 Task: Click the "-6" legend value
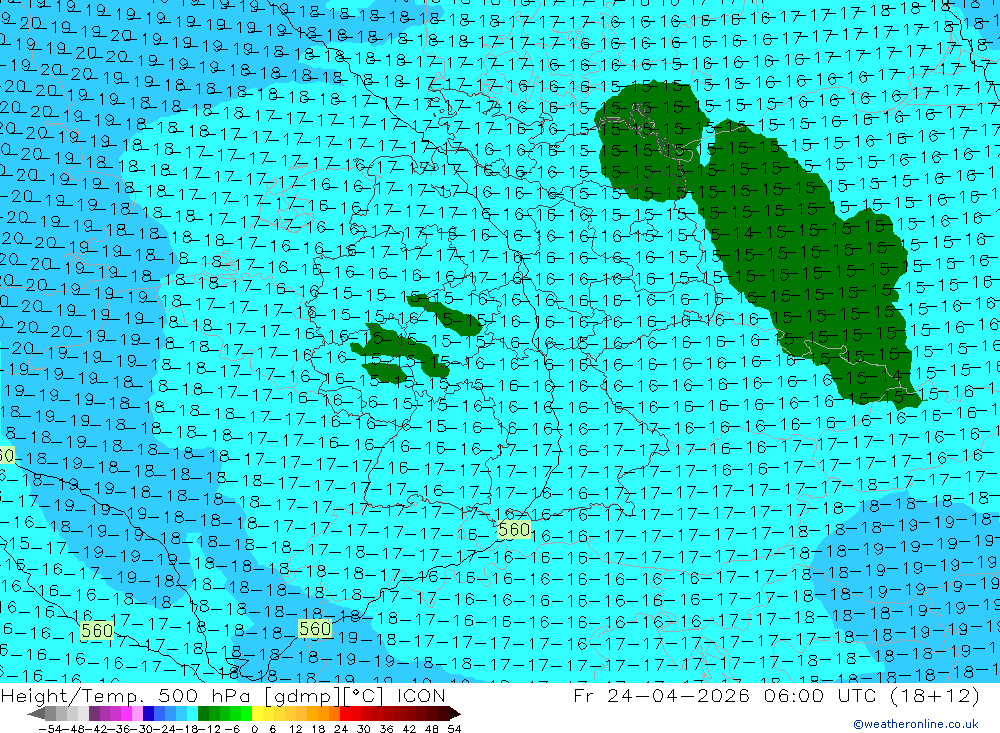[x=232, y=729]
